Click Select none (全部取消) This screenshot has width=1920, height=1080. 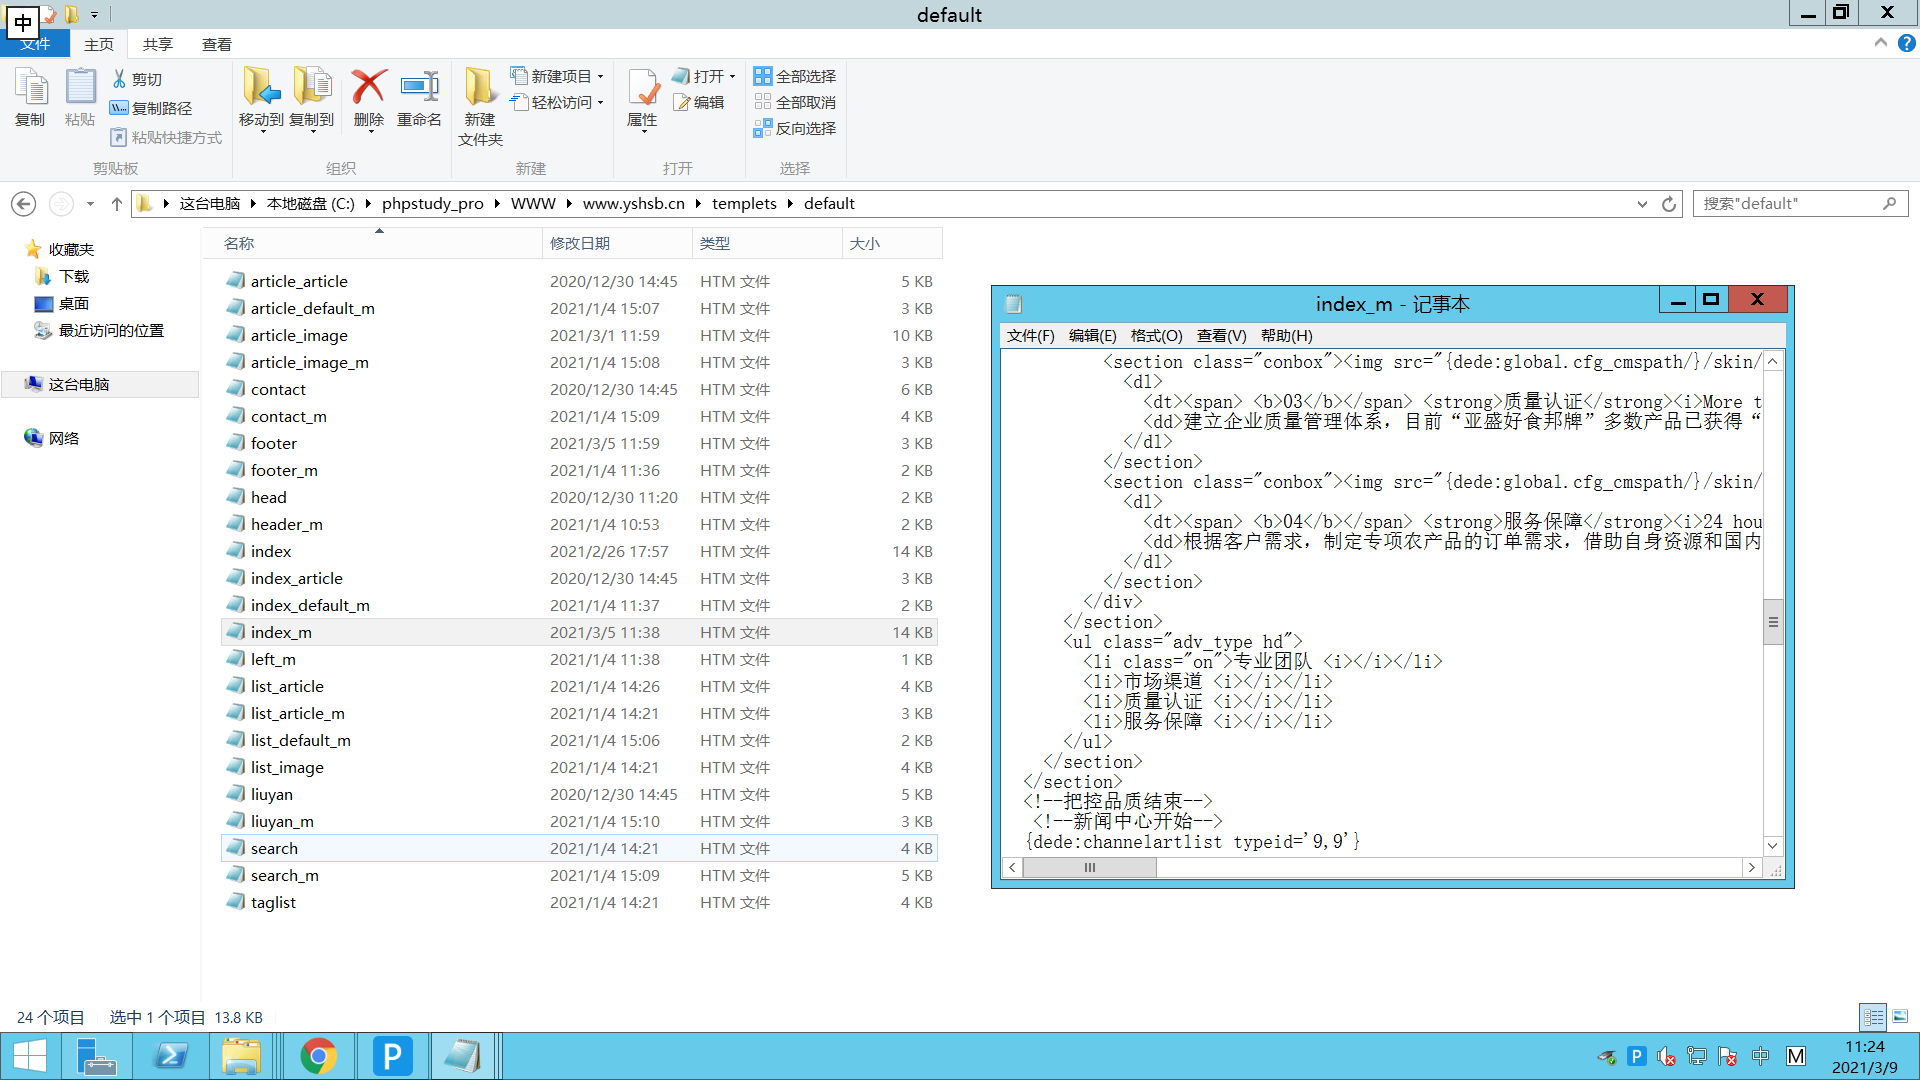(795, 102)
